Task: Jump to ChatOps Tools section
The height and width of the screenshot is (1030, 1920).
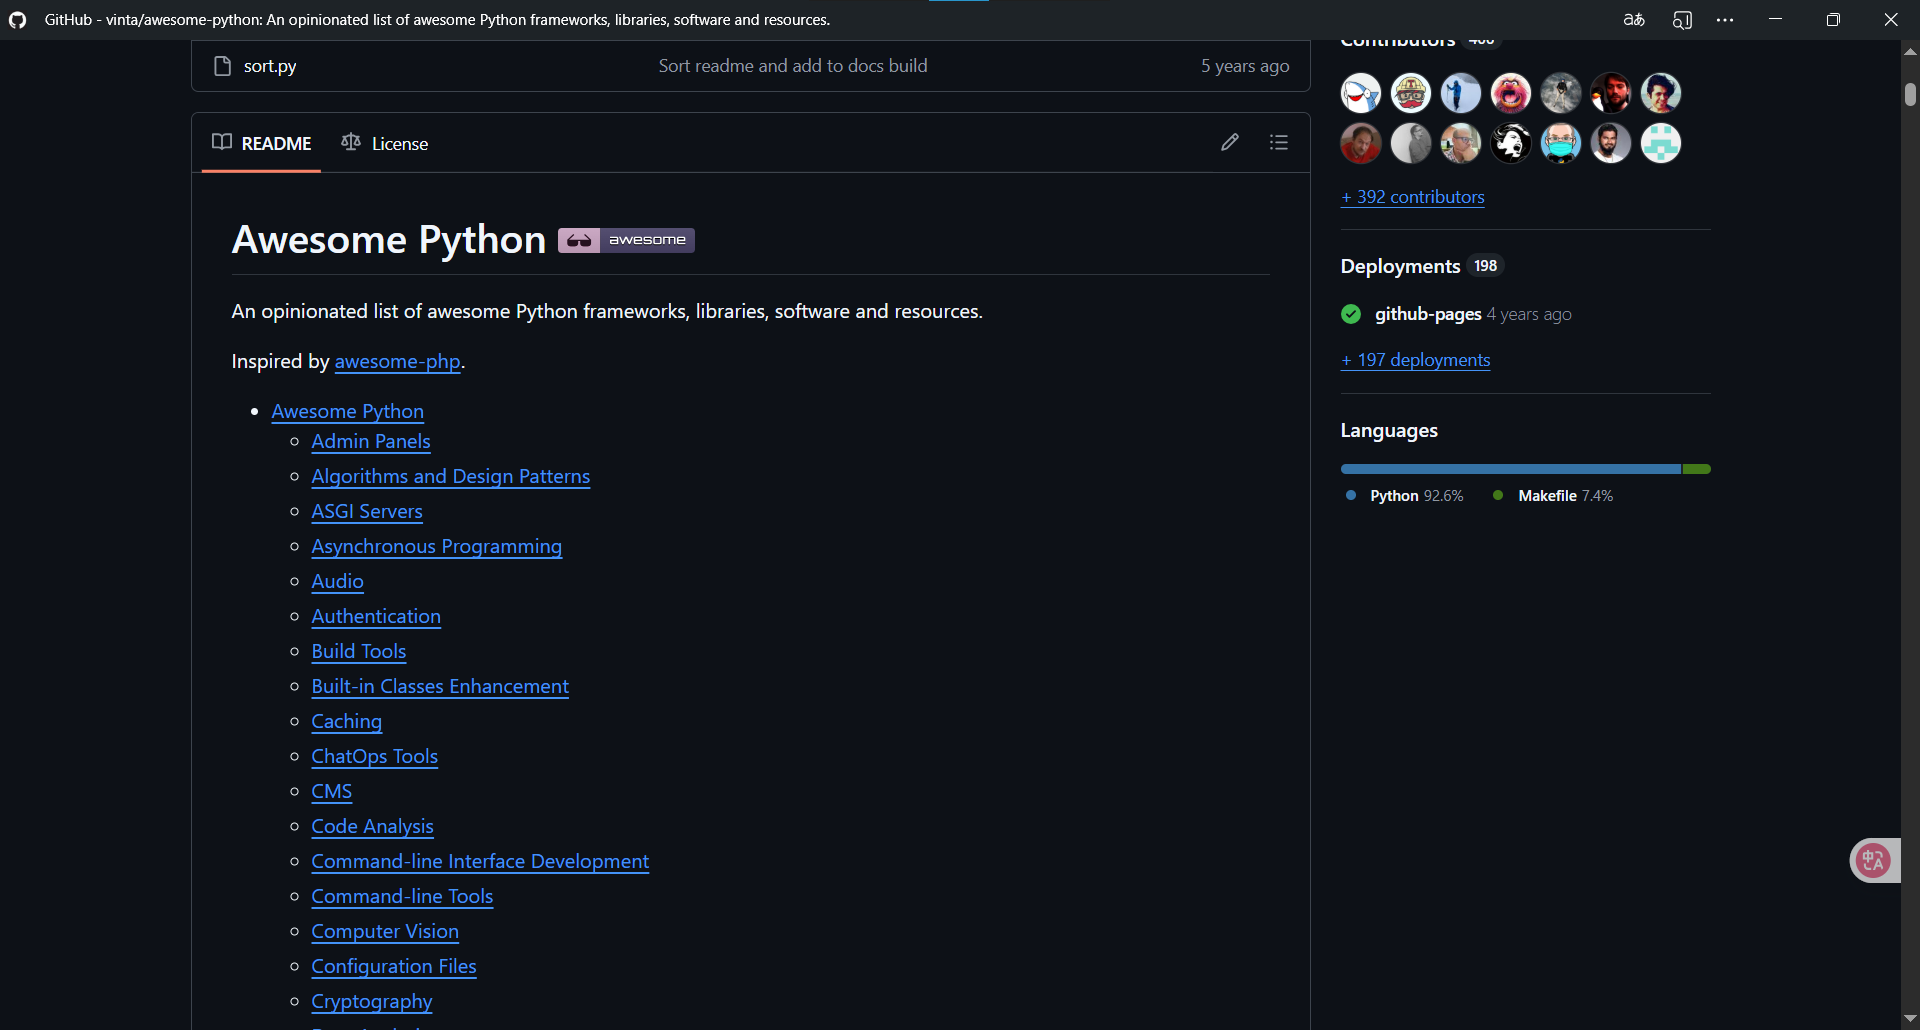Action: coord(375,756)
